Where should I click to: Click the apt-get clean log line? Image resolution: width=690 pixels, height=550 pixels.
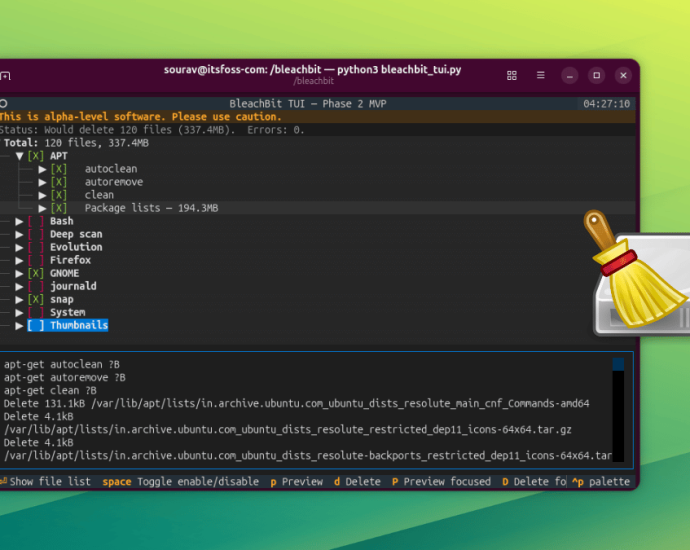[50, 390]
